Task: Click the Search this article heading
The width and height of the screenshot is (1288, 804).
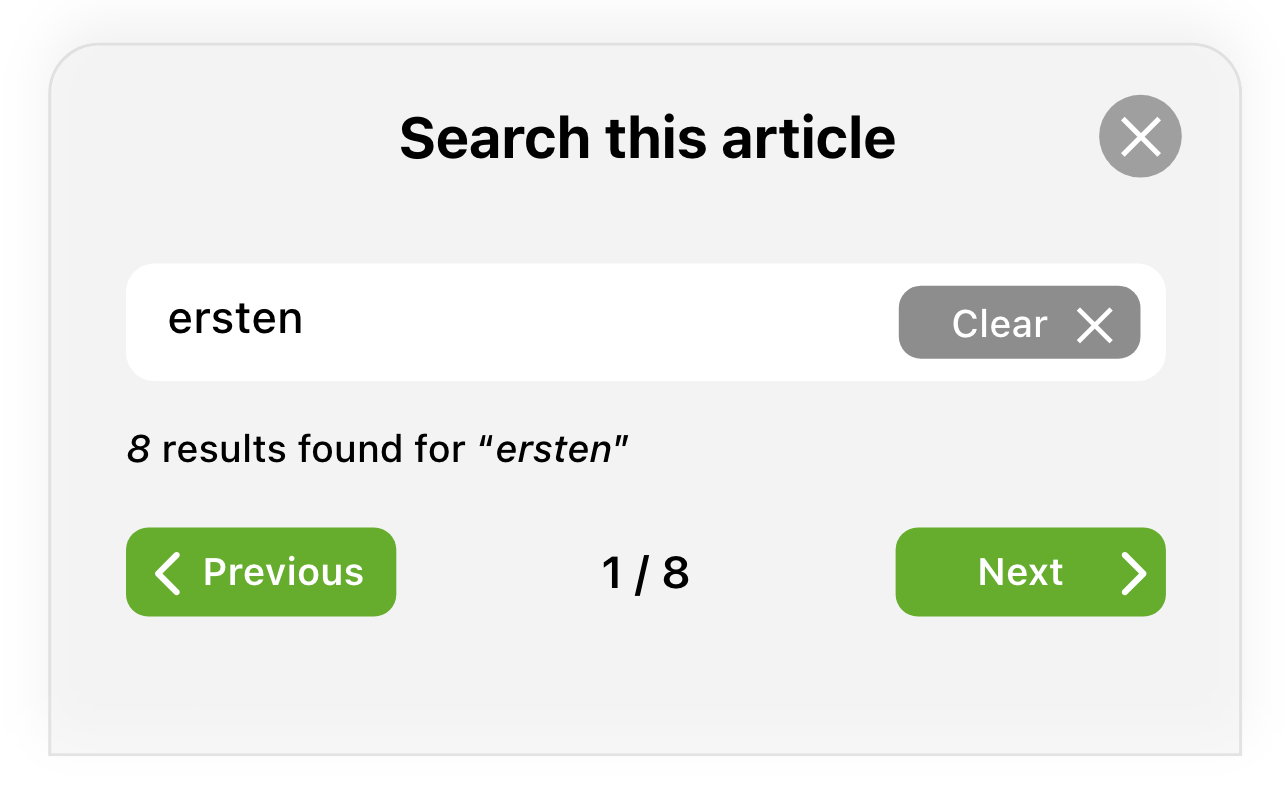Action: pos(647,138)
